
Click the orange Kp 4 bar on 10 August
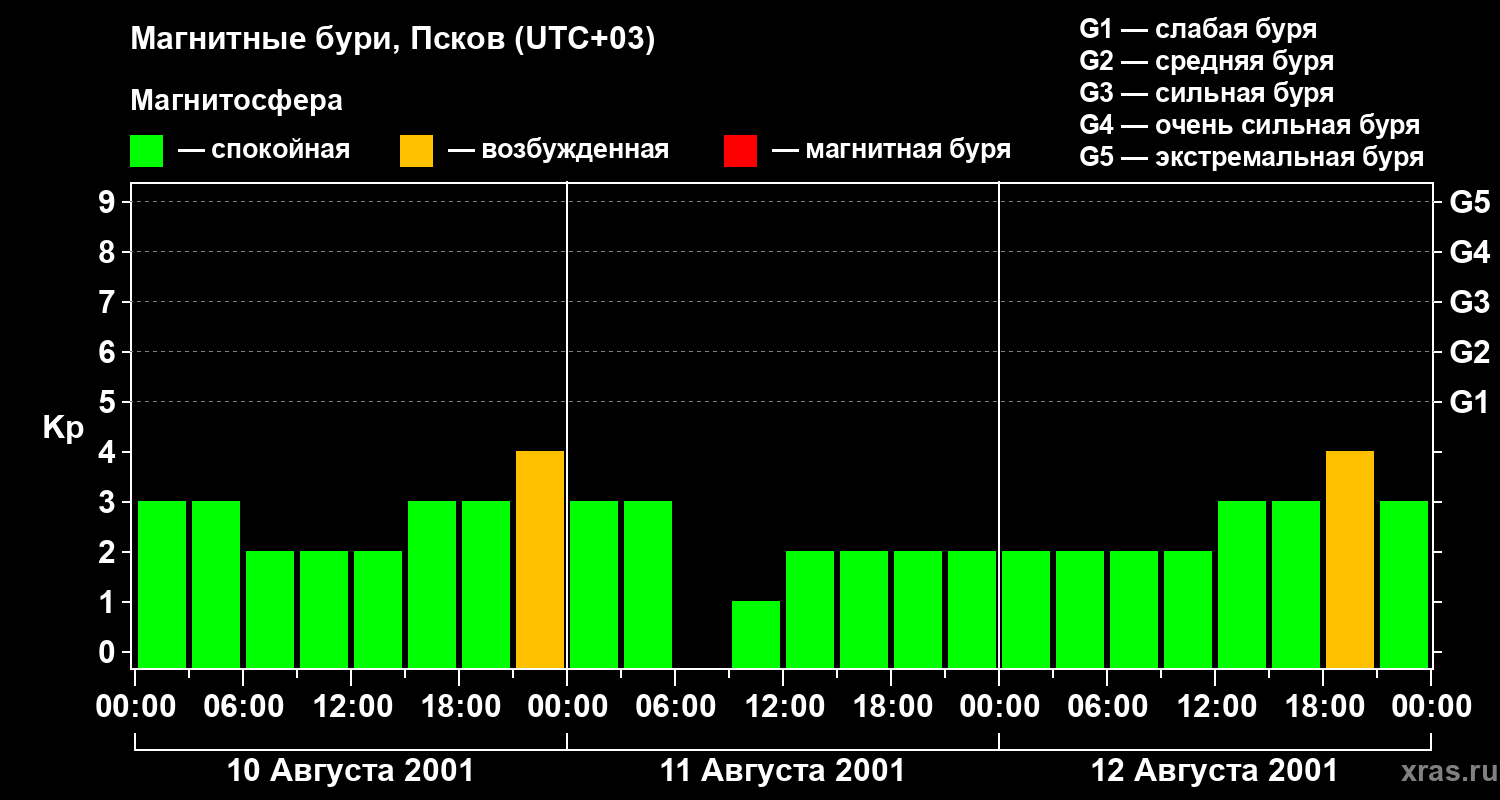[540, 560]
